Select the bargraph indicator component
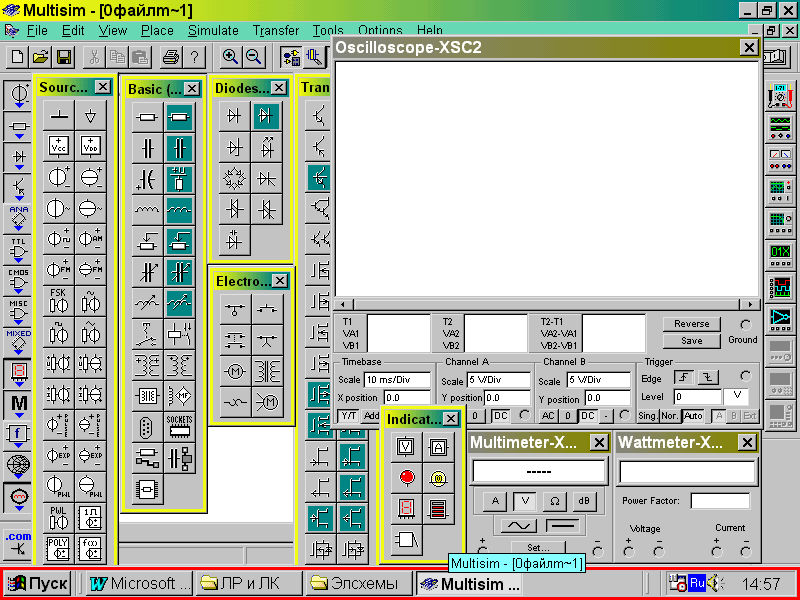Viewport: 800px width, 600px height. click(438, 509)
